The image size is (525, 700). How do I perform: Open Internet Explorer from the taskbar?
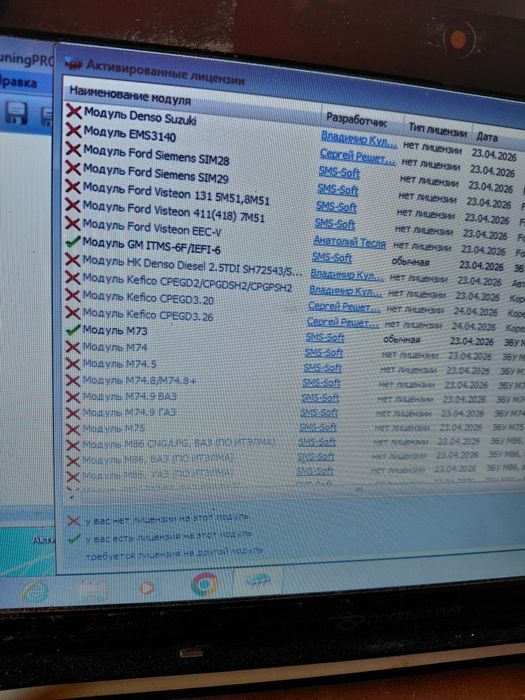pos(36,592)
